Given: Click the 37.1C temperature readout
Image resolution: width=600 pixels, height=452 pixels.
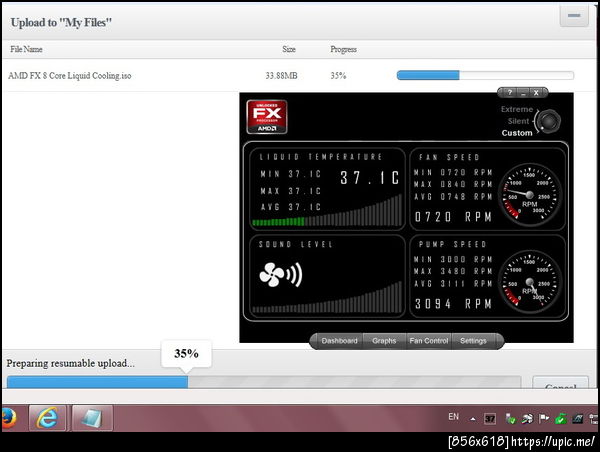Looking at the screenshot, I should click(x=370, y=178).
